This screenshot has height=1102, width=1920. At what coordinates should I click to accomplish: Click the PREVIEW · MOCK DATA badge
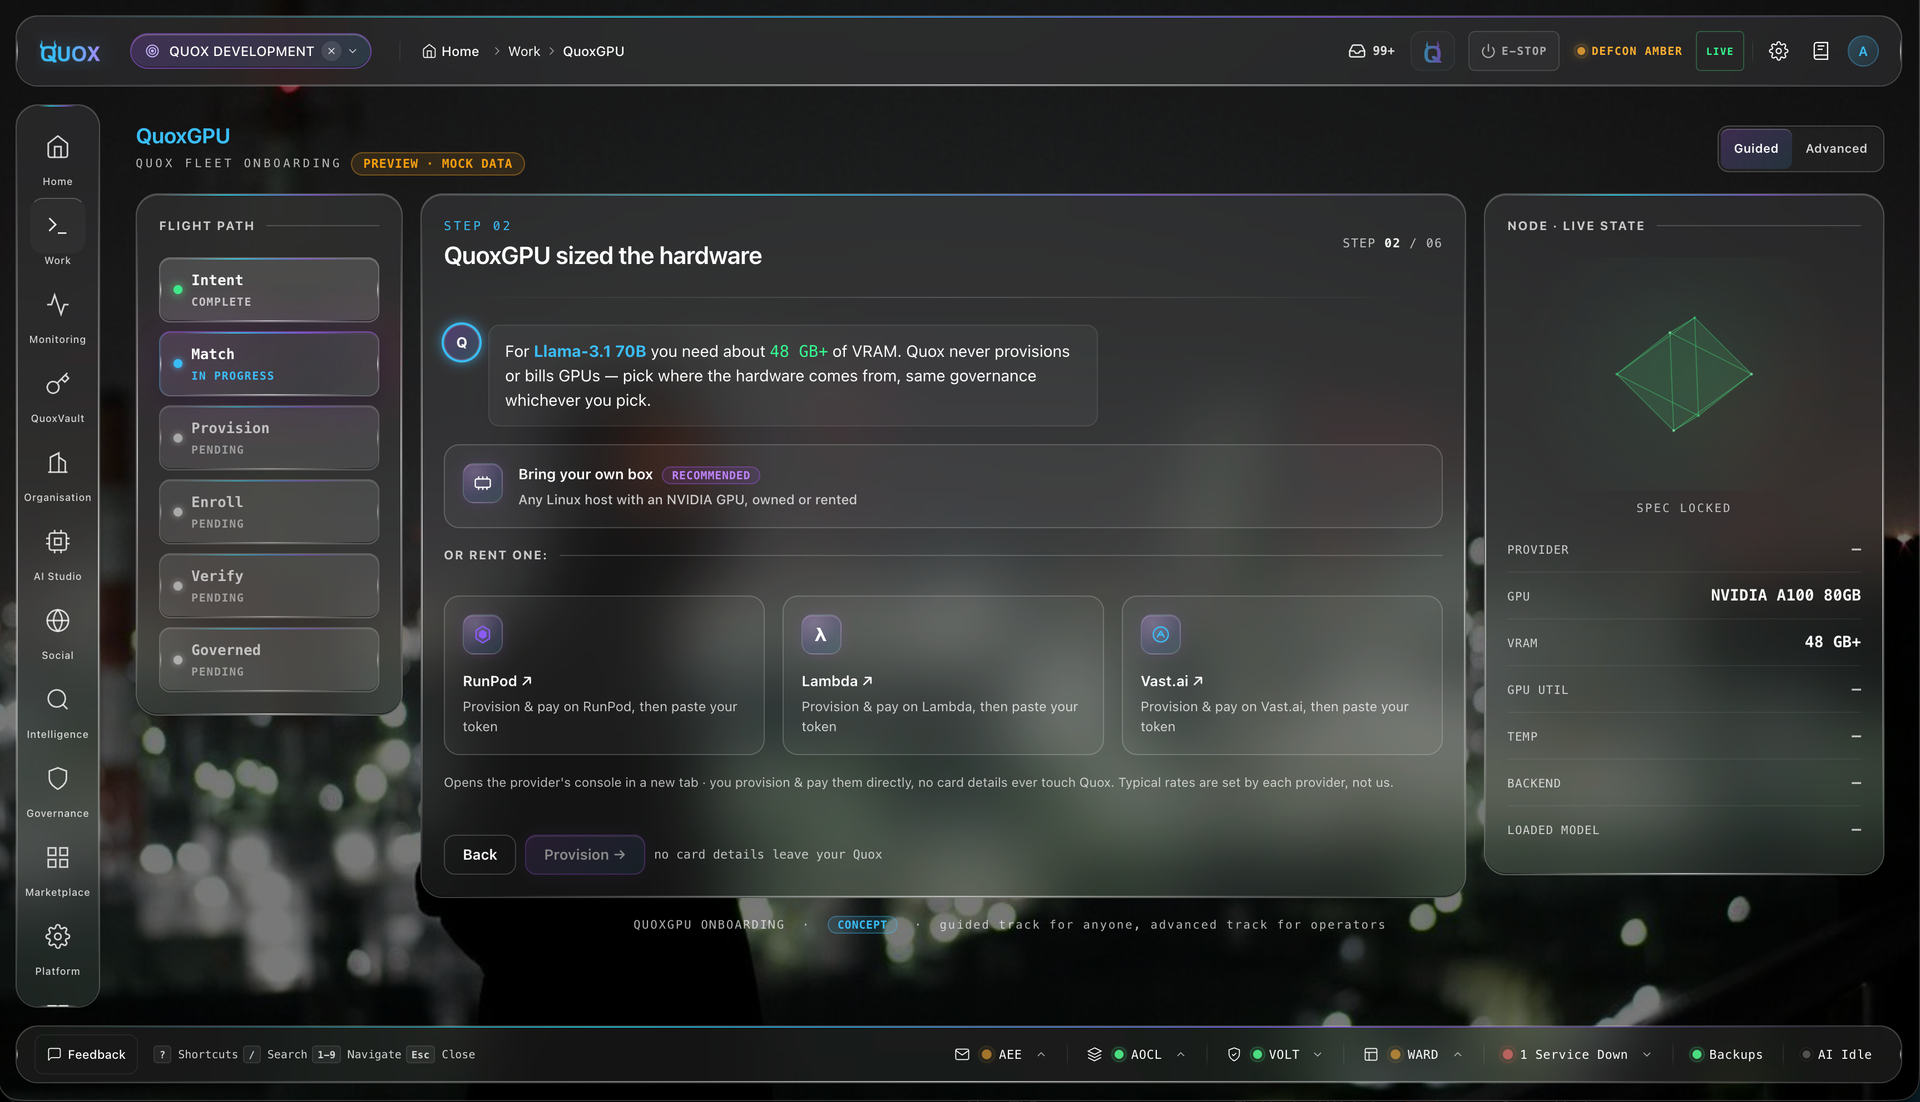click(x=437, y=164)
